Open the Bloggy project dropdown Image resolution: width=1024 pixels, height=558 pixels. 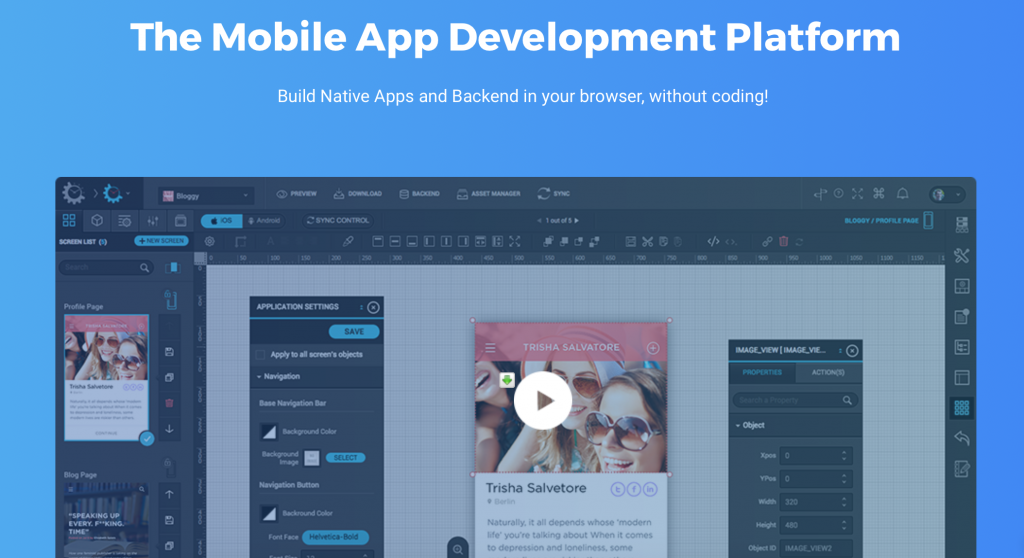206,195
